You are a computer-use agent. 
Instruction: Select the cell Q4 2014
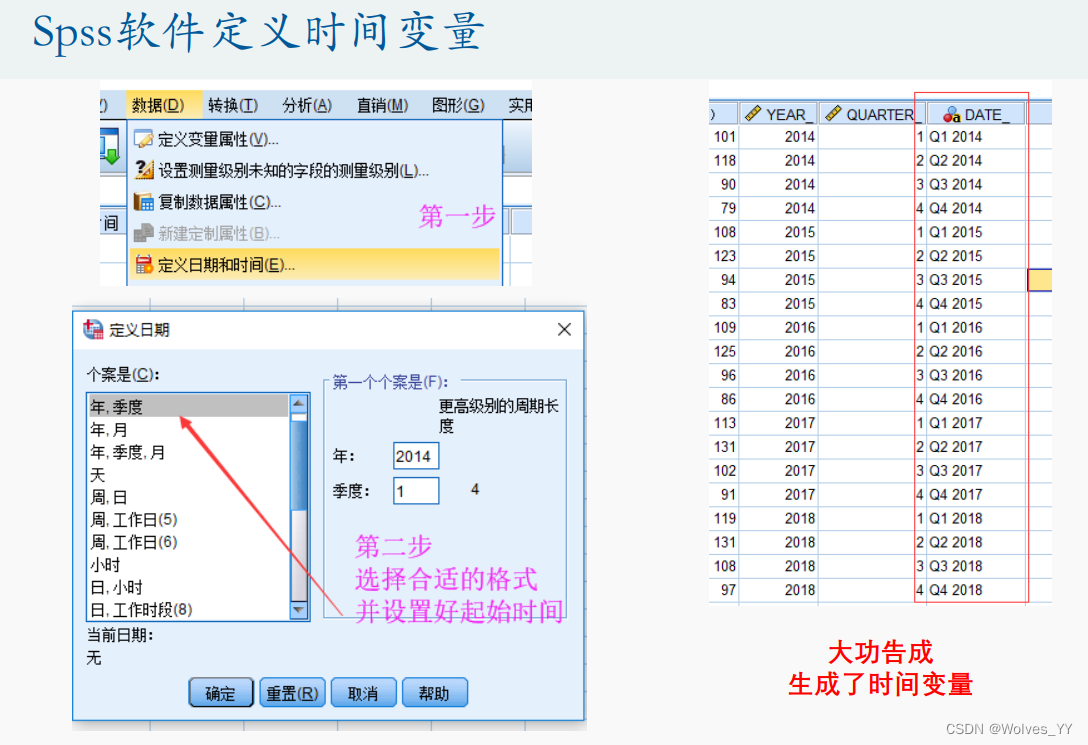point(976,208)
